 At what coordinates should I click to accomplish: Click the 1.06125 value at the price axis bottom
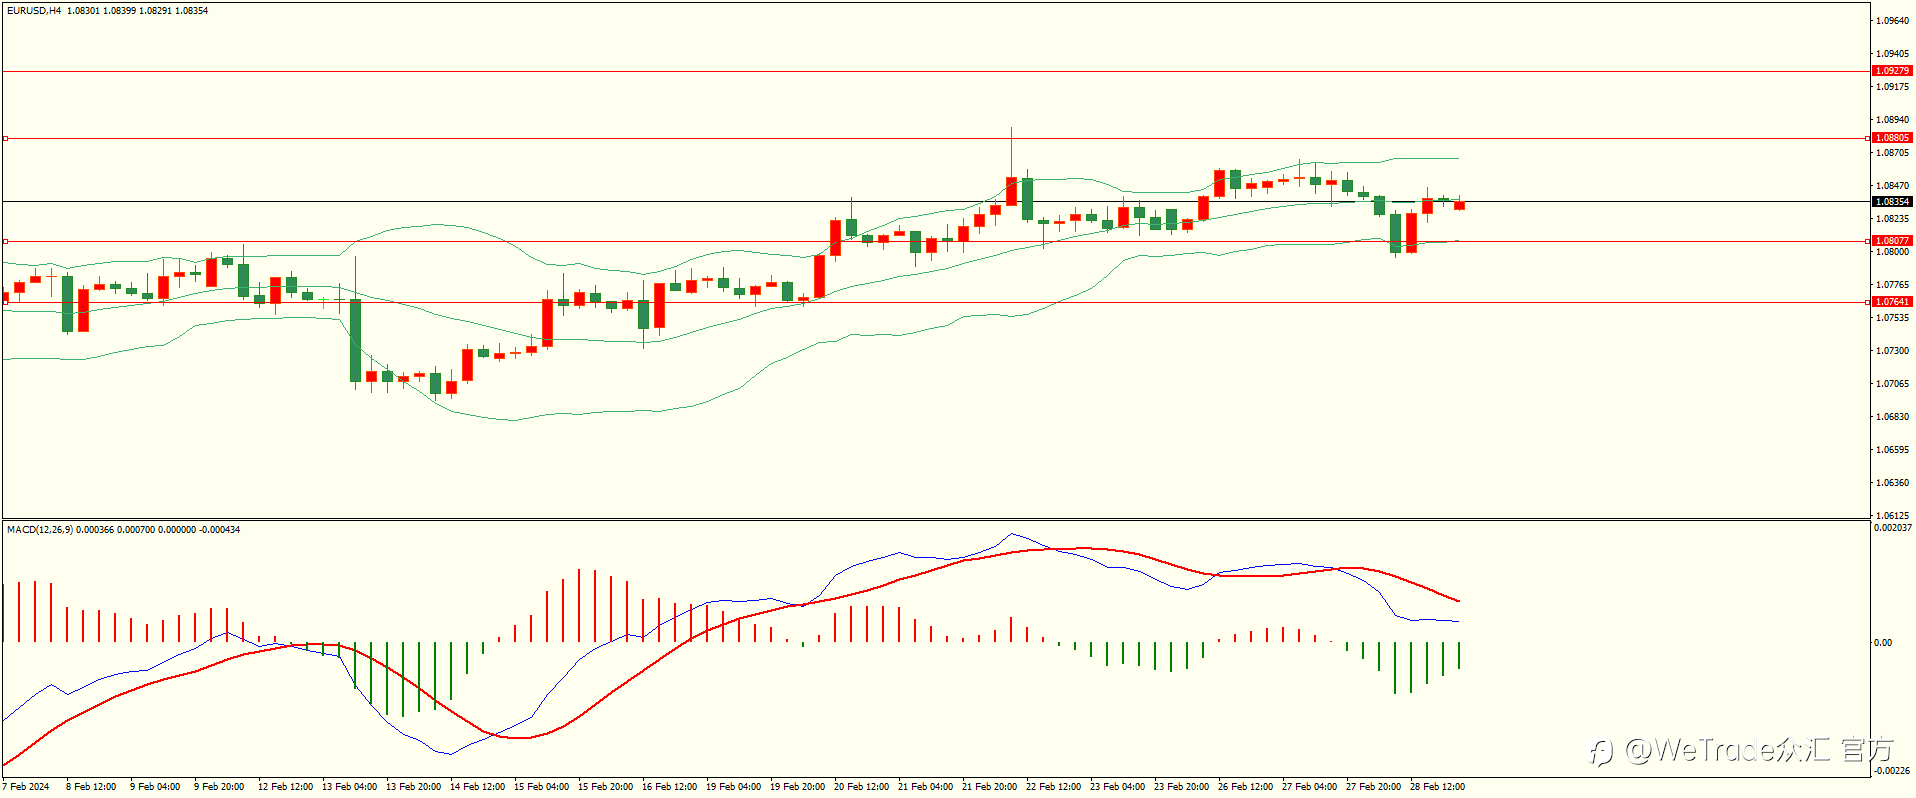tap(1892, 516)
